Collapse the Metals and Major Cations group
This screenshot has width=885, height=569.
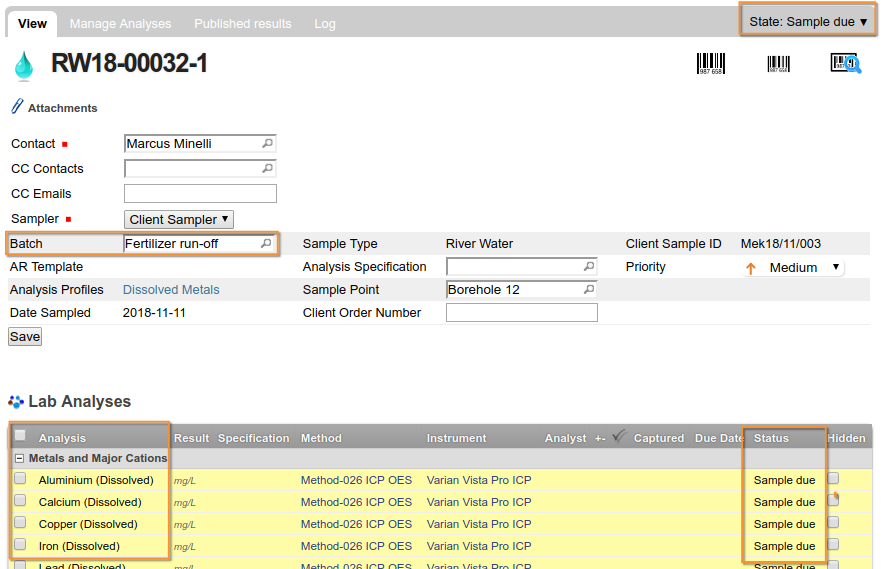coord(19,458)
